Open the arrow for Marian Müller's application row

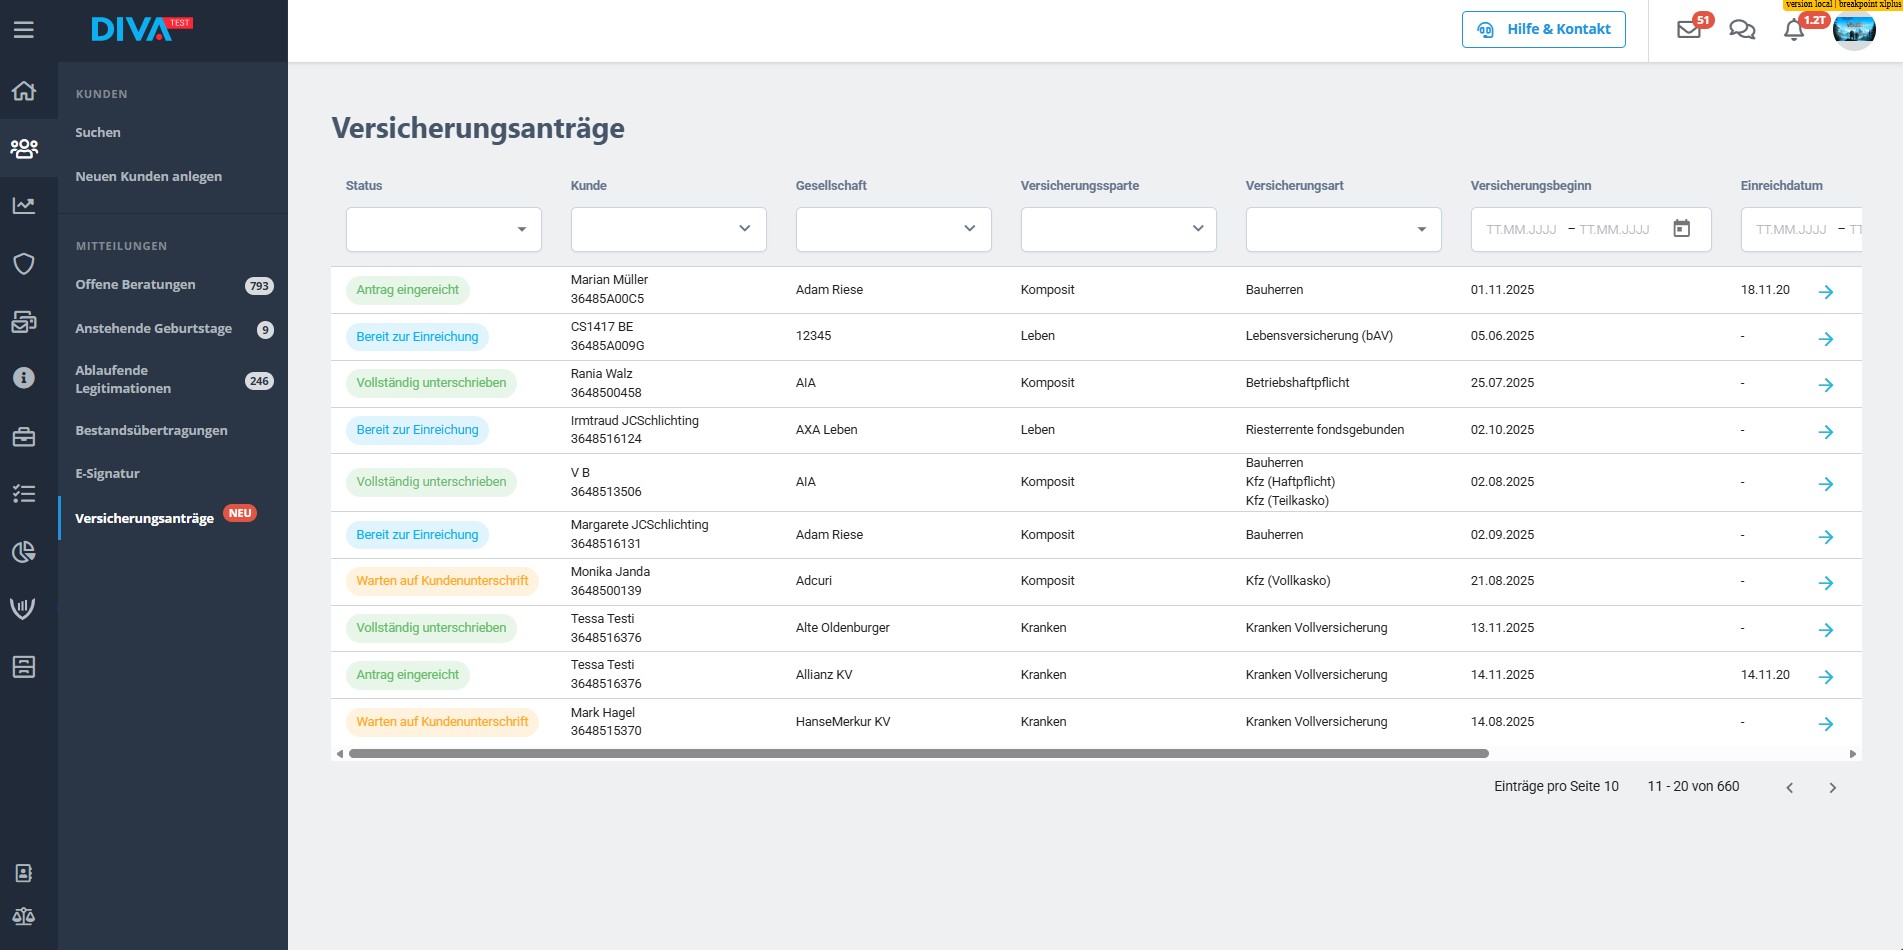[1825, 292]
